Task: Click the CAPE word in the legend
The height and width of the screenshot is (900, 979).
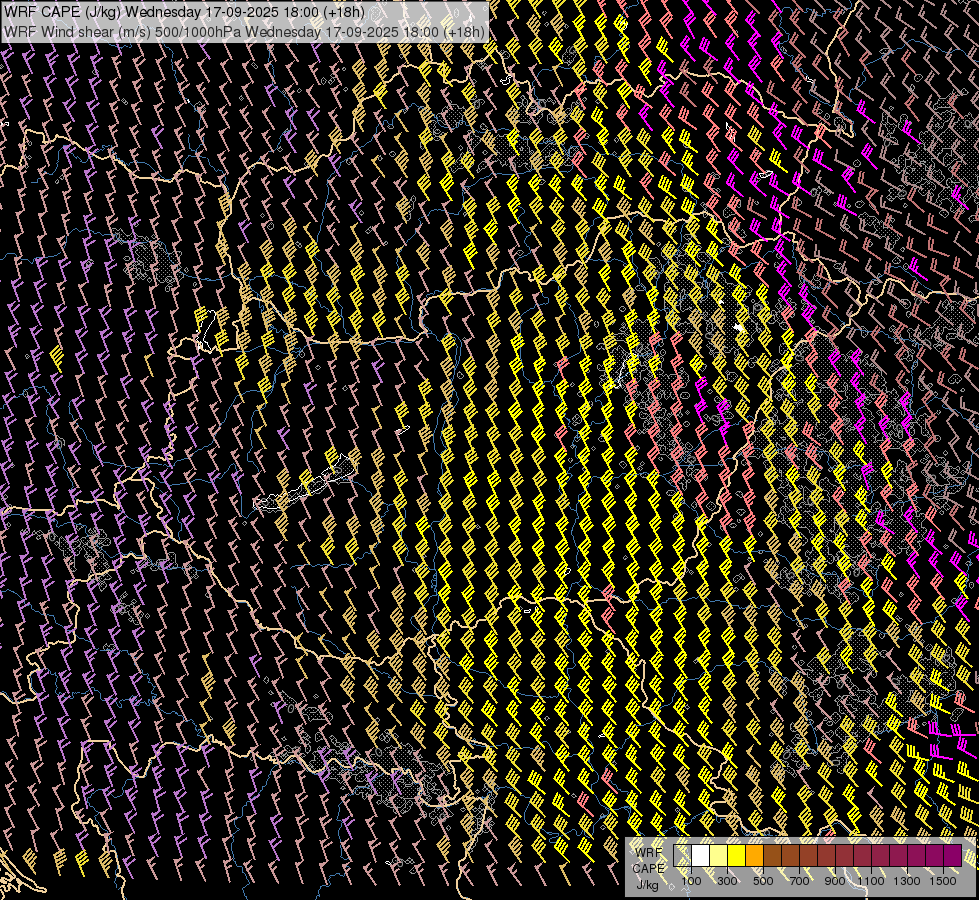Action: [648, 869]
